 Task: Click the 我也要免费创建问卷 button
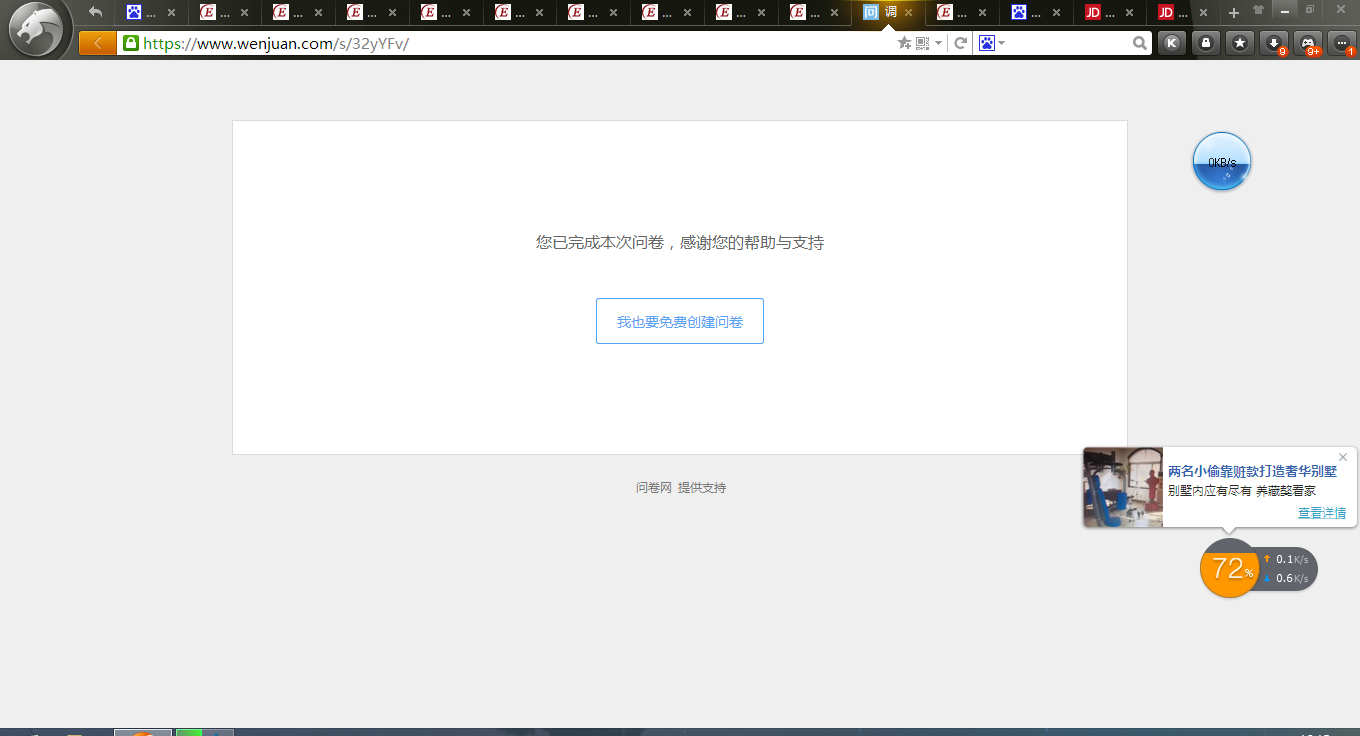pos(680,321)
